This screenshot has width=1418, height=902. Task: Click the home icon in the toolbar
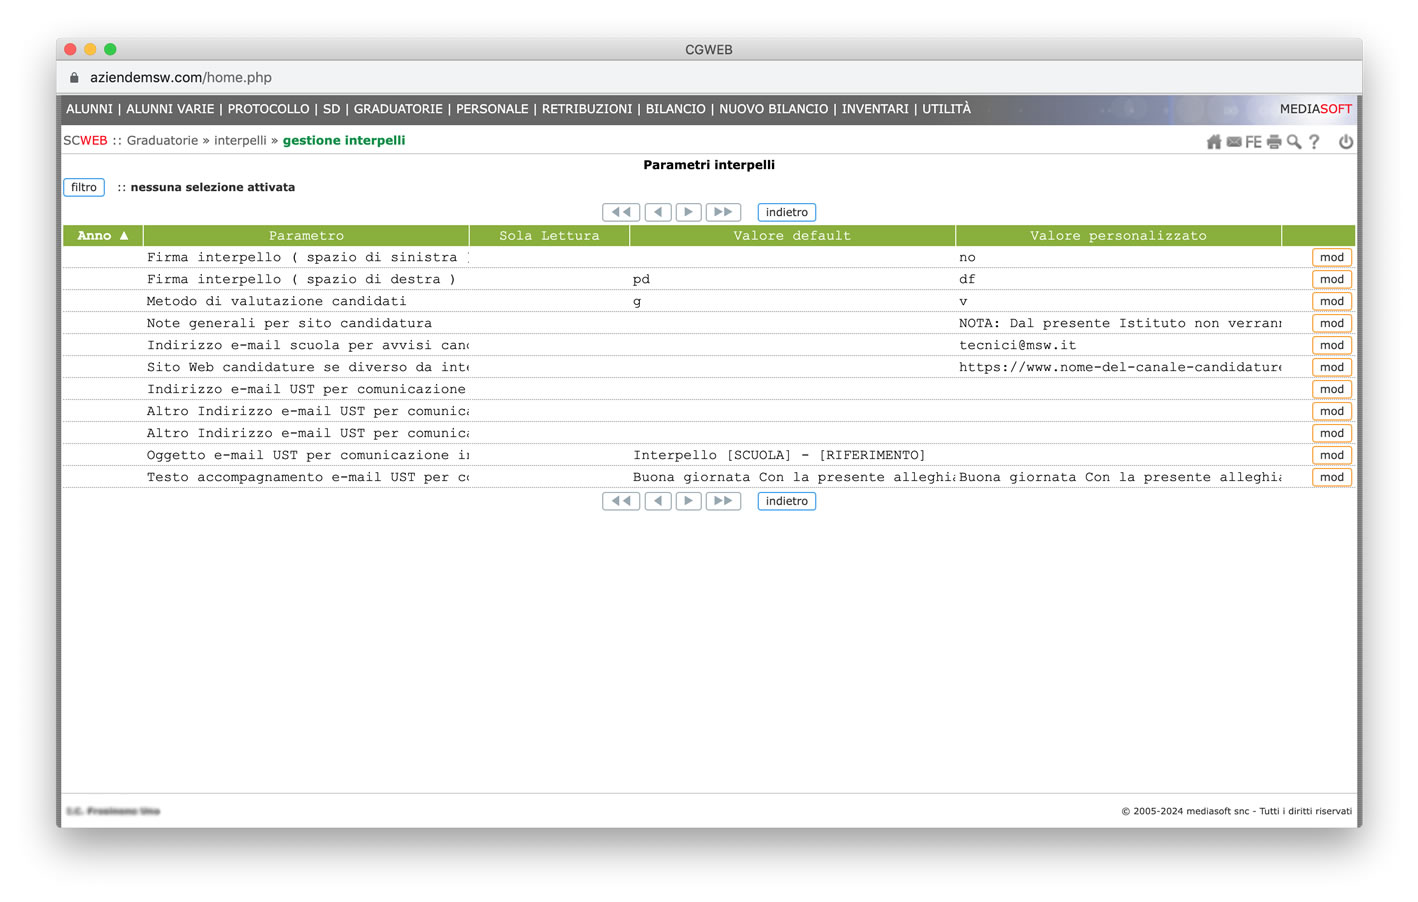(x=1213, y=142)
